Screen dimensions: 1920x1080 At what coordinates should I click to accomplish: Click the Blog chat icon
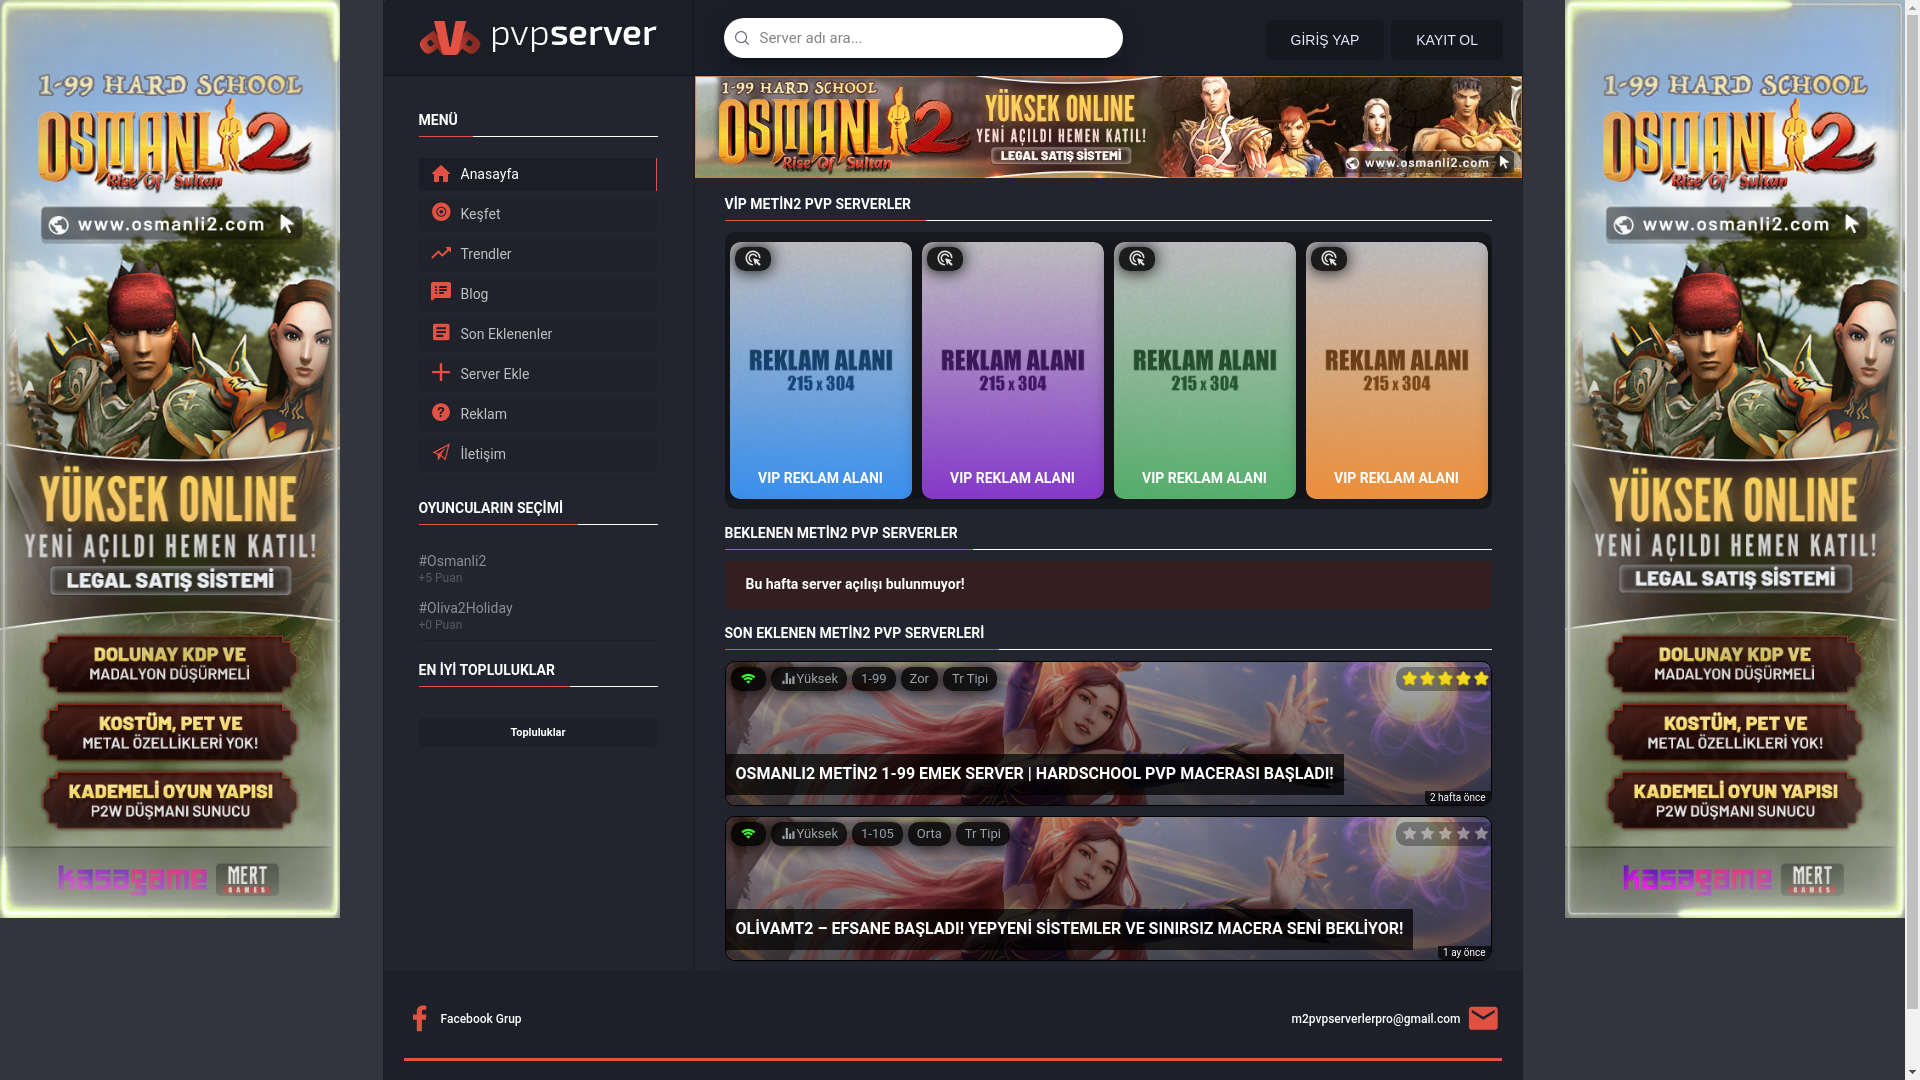pyautogui.click(x=440, y=292)
